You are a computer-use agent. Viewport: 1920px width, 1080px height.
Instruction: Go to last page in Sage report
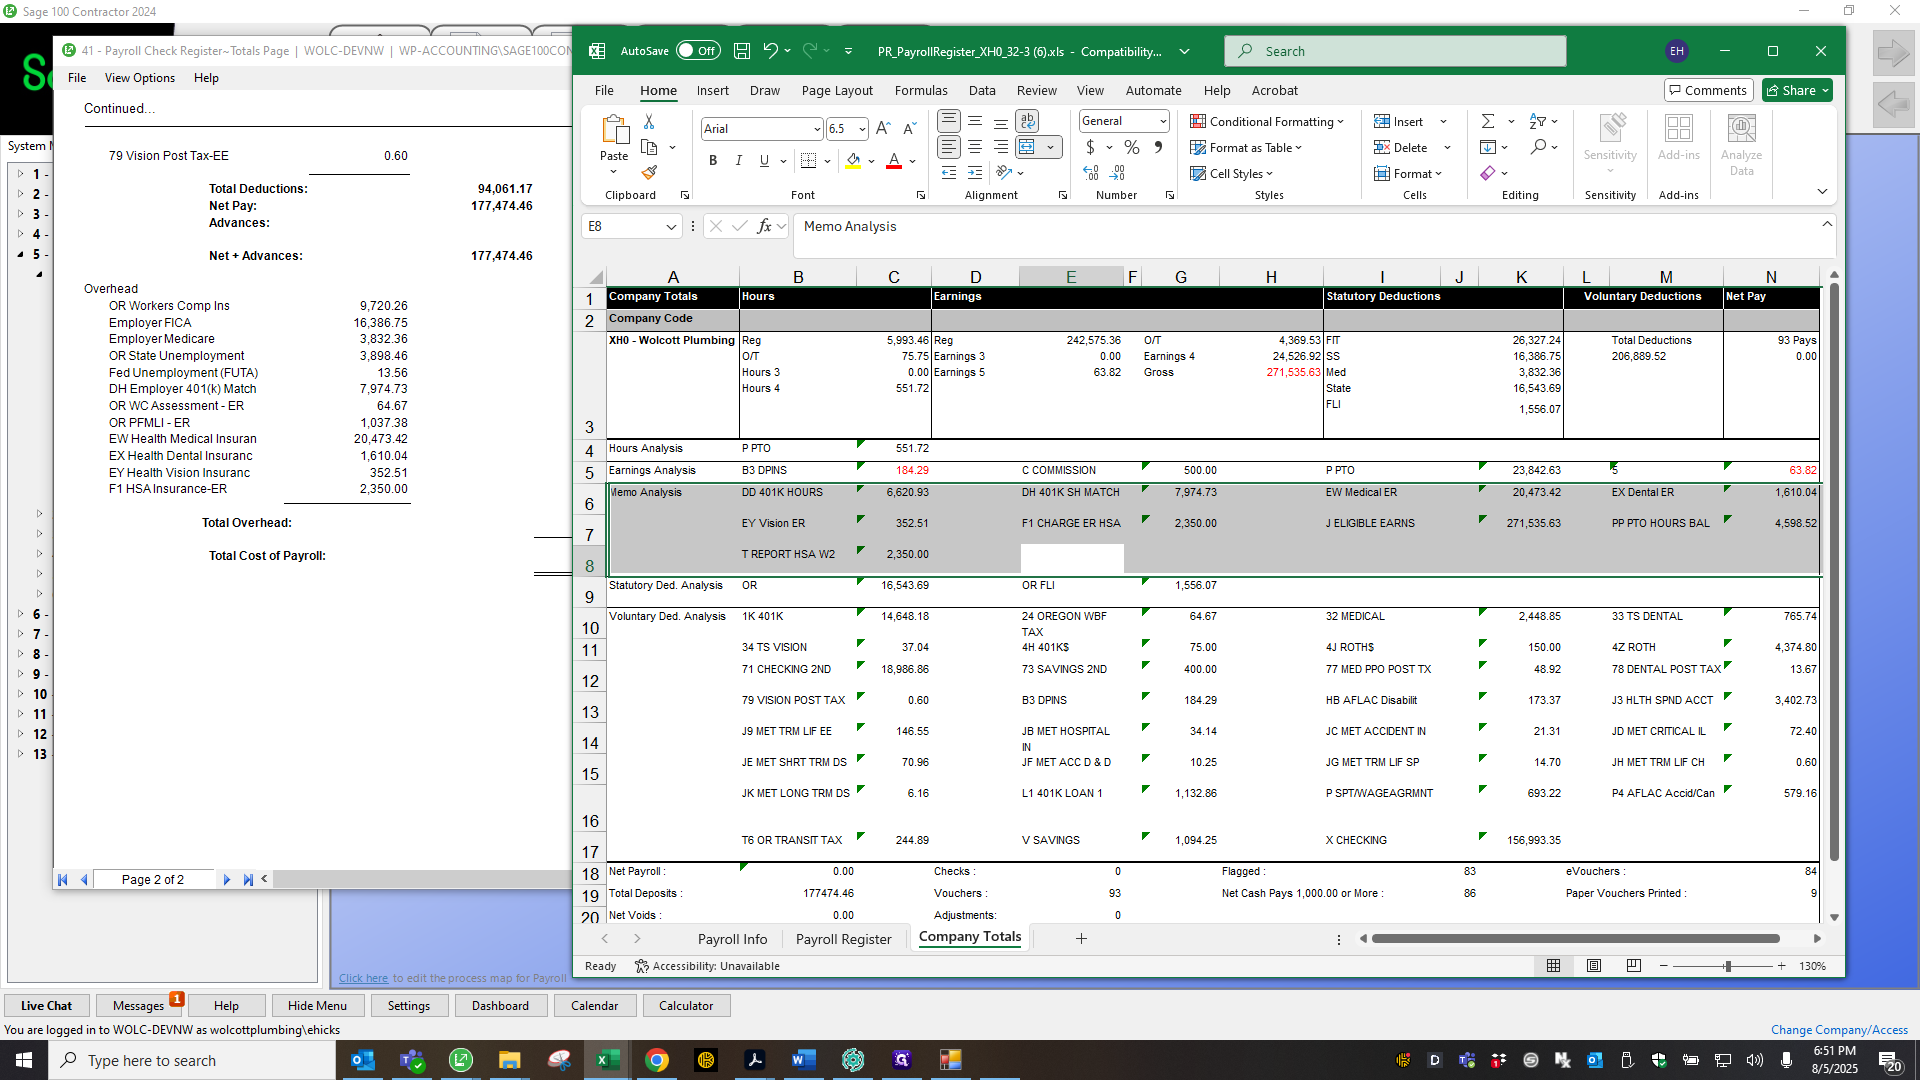[x=248, y=879]
